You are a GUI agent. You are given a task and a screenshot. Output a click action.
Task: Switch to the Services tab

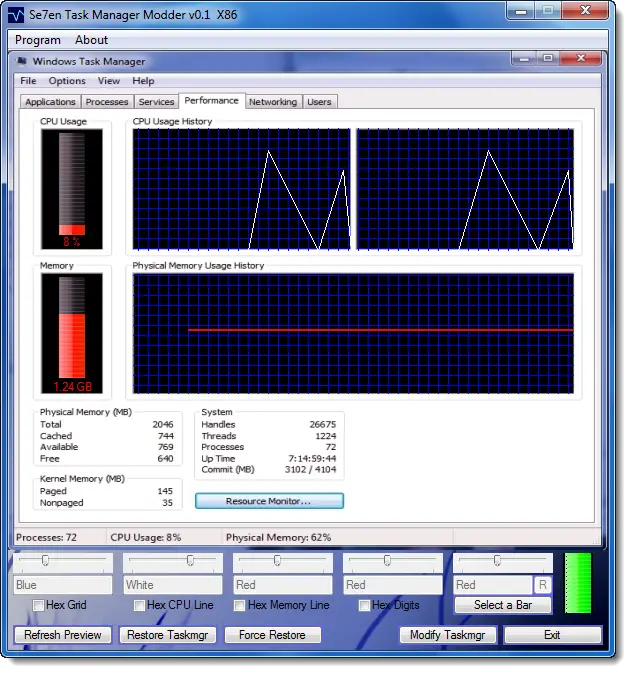tap(156, 102)
